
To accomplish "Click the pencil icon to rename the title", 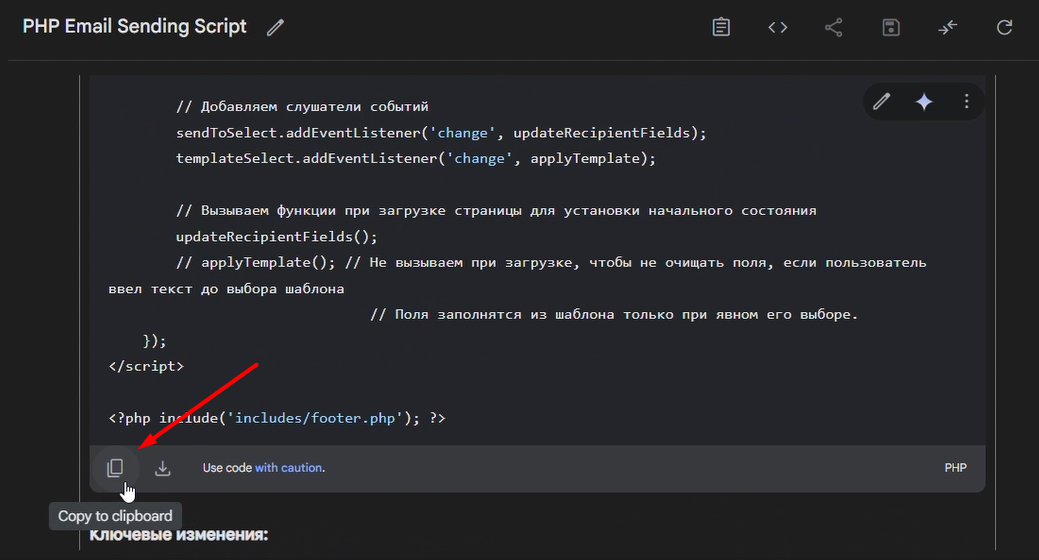I will 275,28.
